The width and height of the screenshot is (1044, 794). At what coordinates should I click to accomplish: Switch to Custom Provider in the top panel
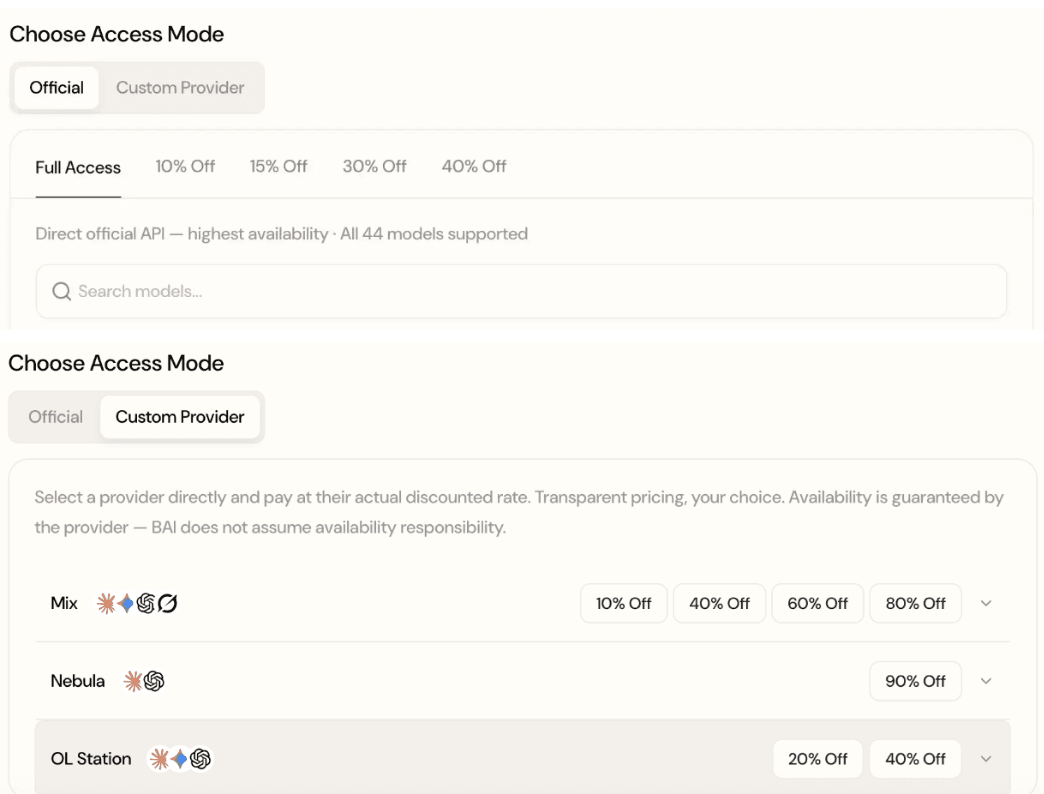tap(180, 88)
